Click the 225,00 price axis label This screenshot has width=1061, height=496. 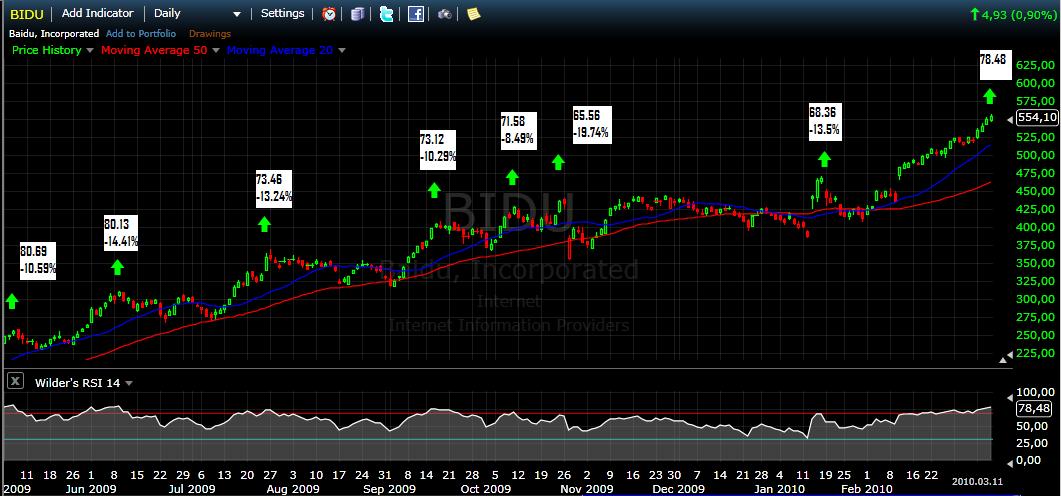click(x=1037, y=353)
